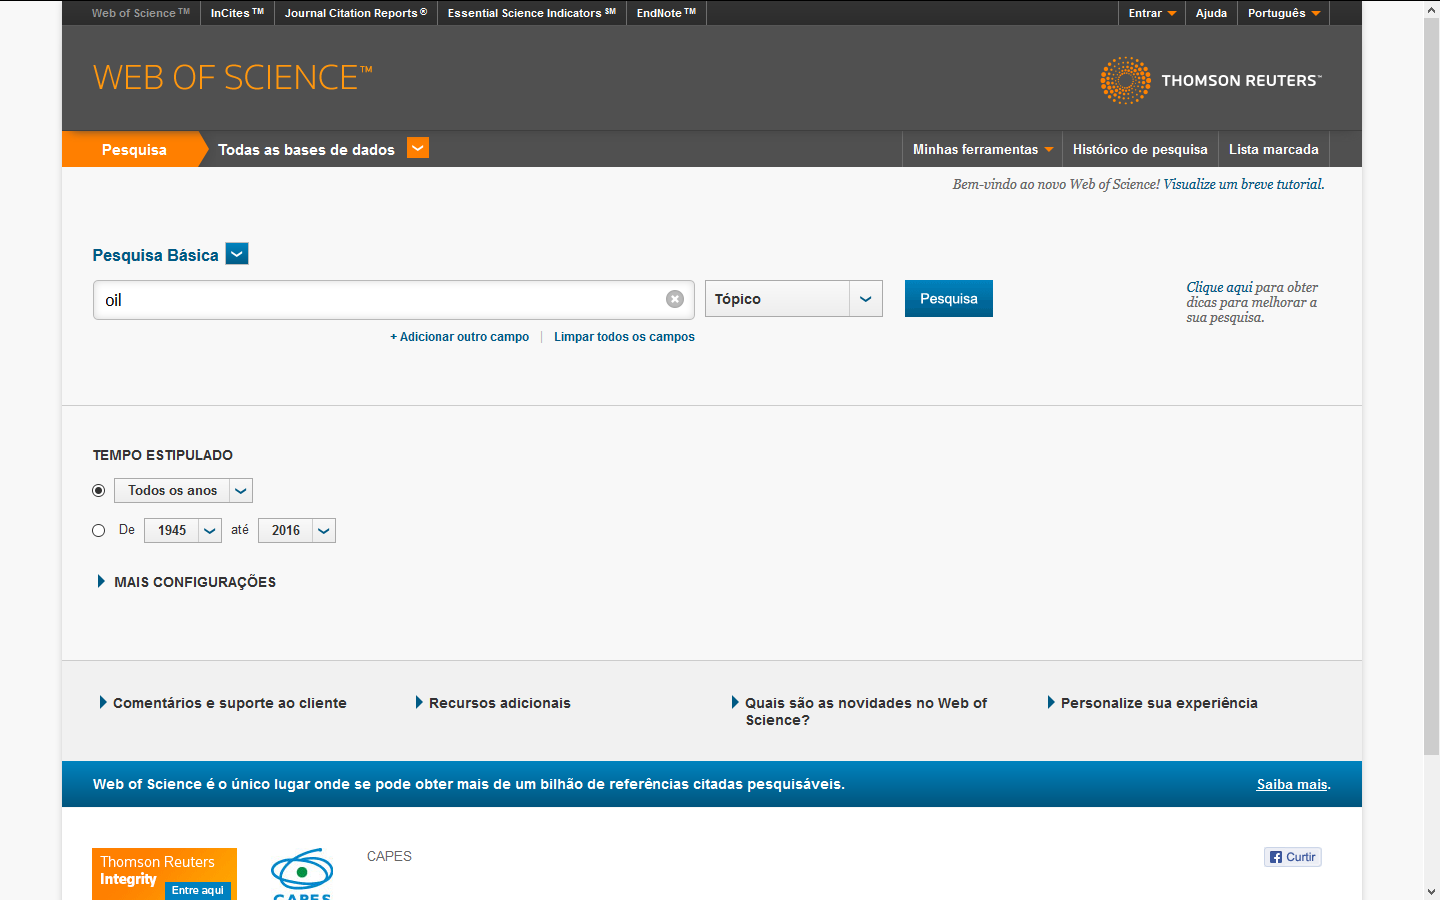Click the Thomson Reuters logo
Viewport: 1440px width, 900px height.
coord(1211,80)
